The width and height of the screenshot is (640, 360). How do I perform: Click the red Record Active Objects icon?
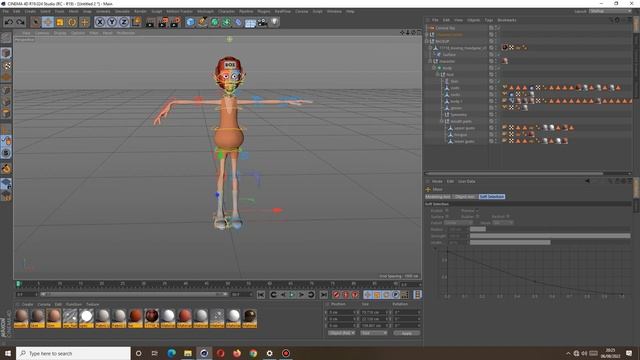[336, 295]
